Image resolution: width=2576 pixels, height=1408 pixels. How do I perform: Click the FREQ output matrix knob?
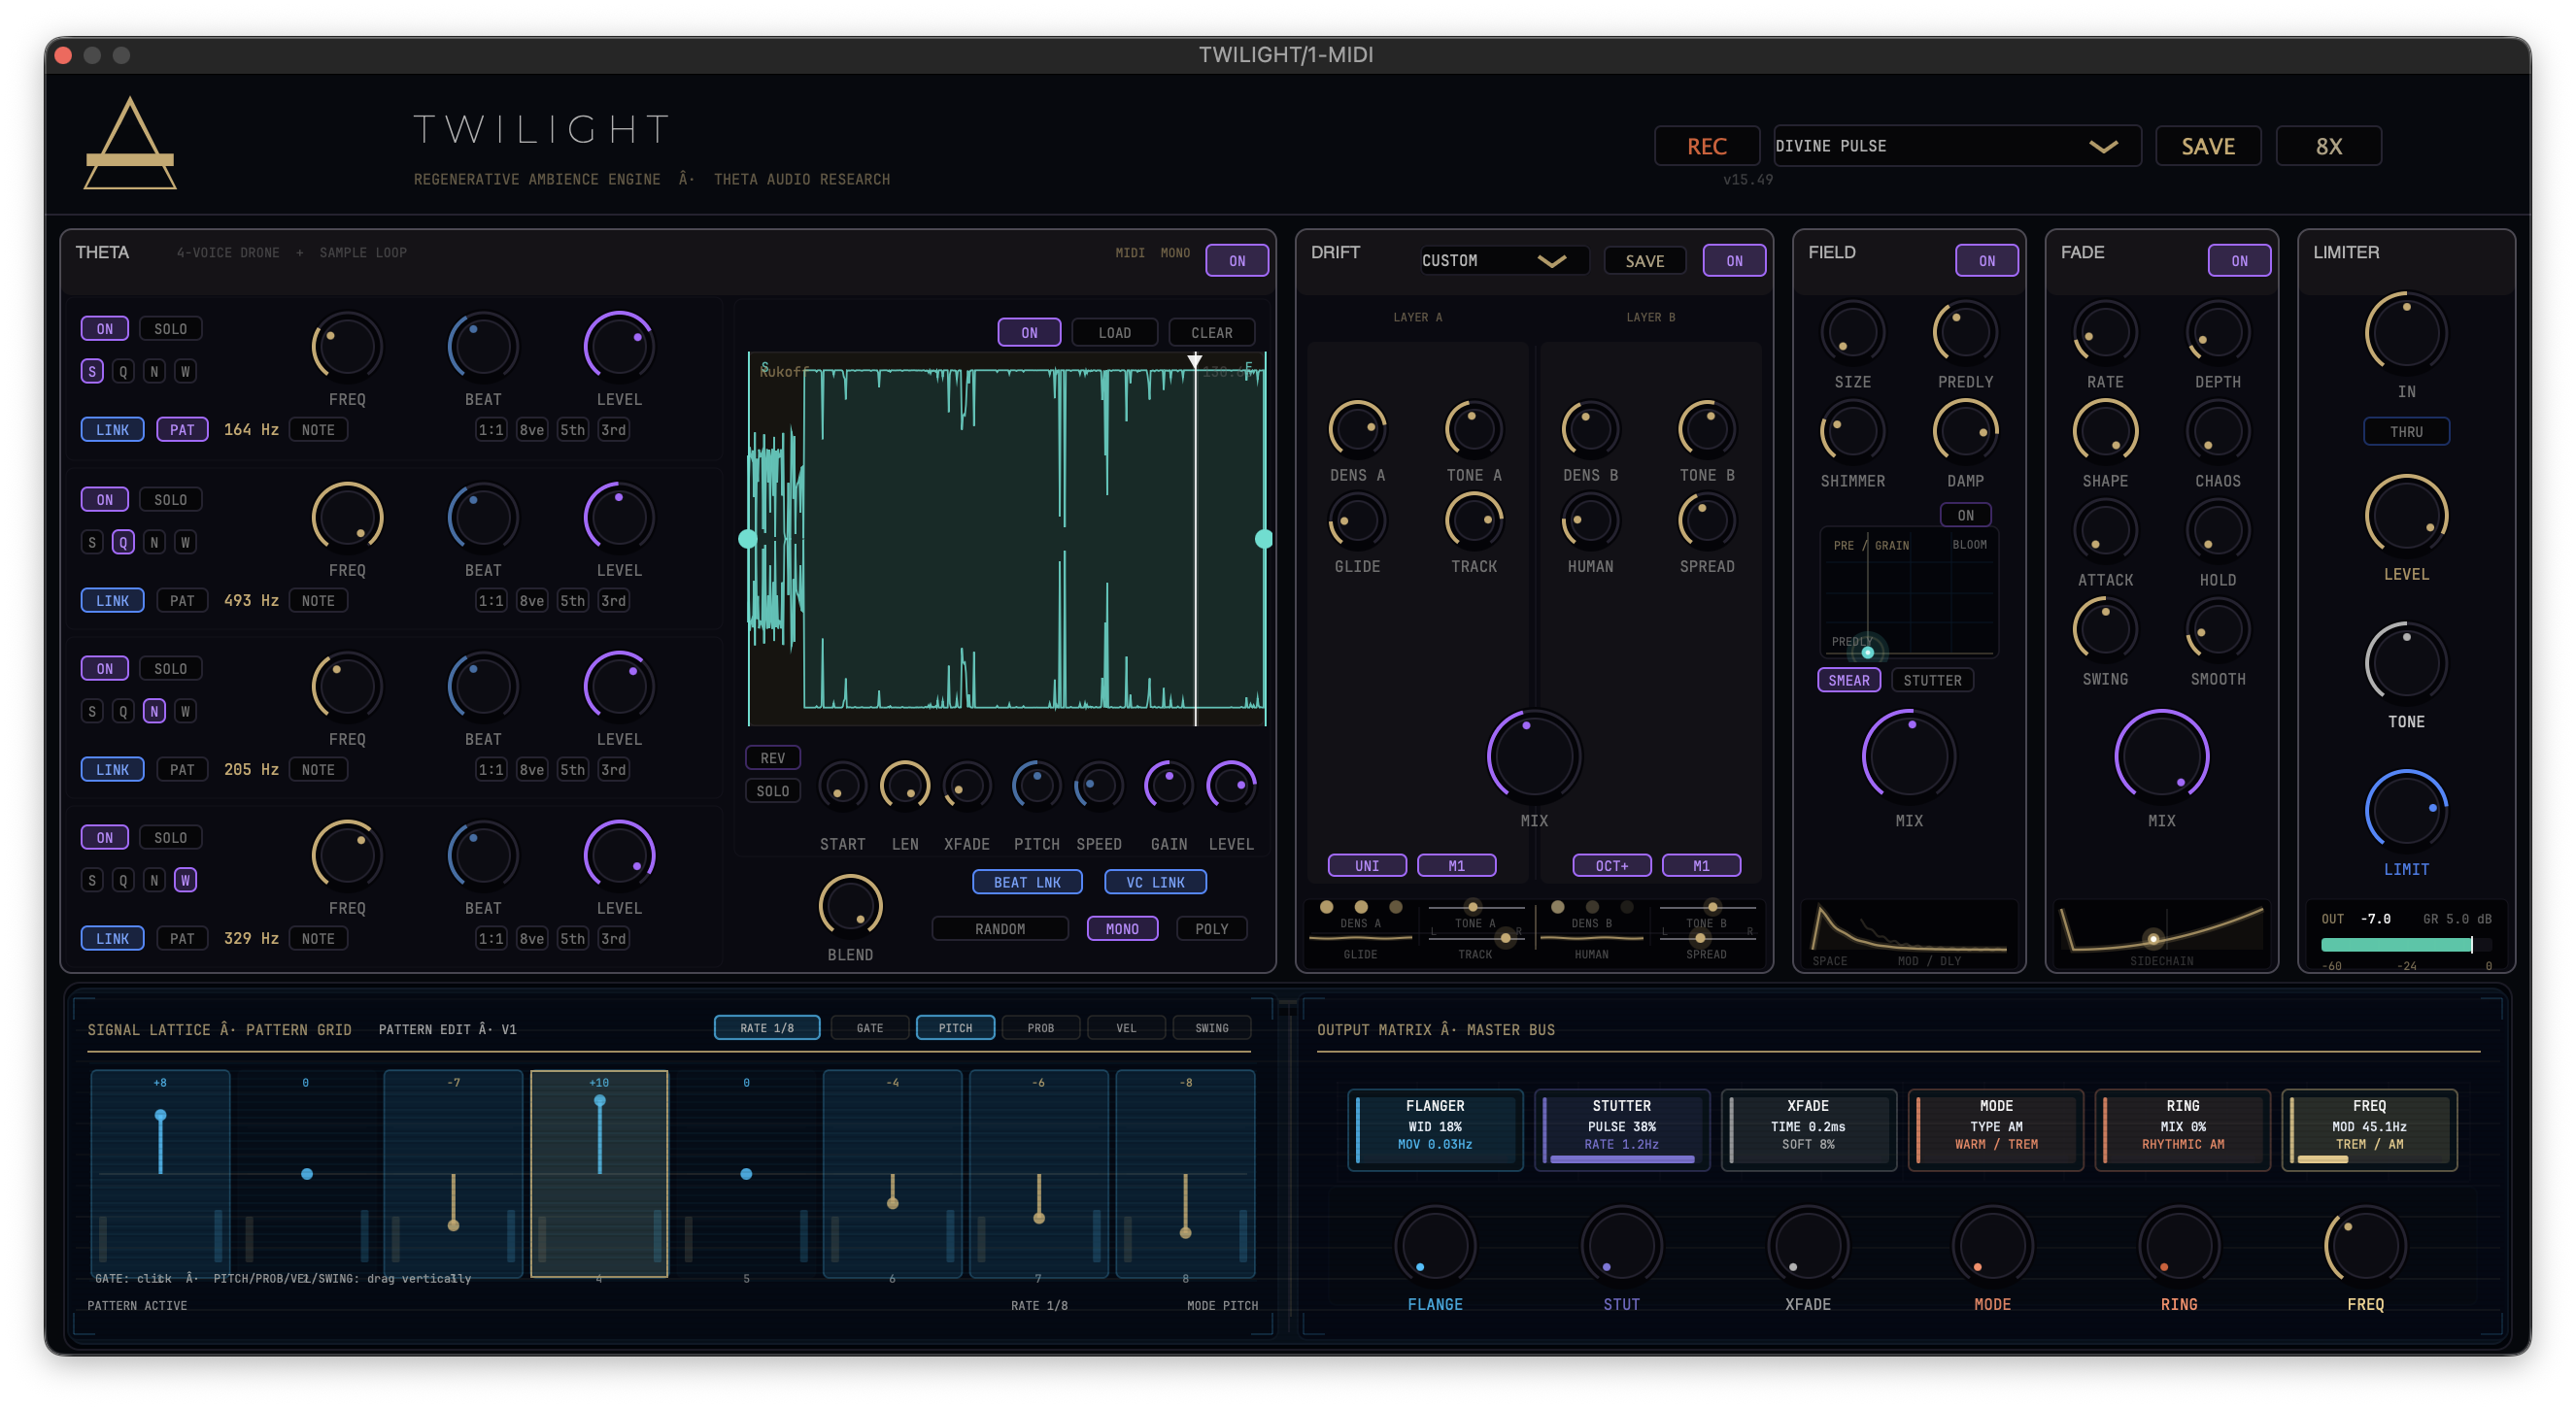pyautogui.click(x=2365, y=1247)
